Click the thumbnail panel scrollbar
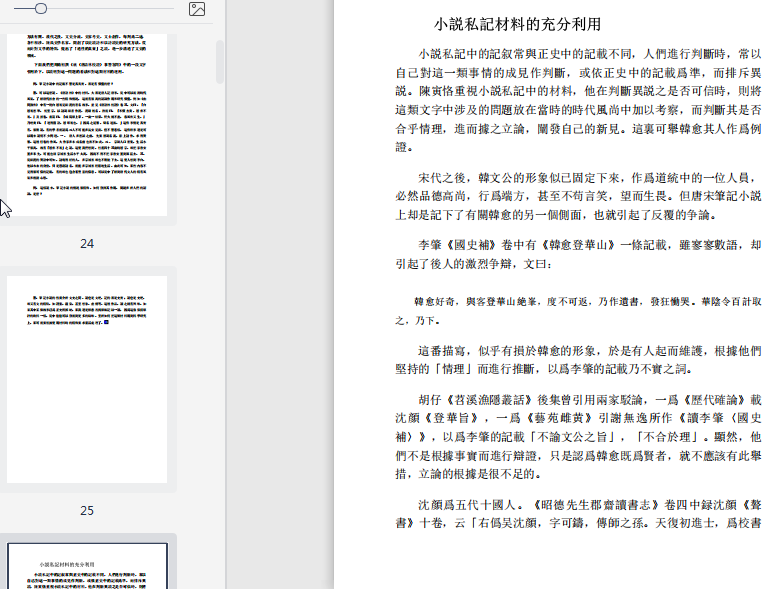This screenshot has width=780, height=589. (219, 62)
